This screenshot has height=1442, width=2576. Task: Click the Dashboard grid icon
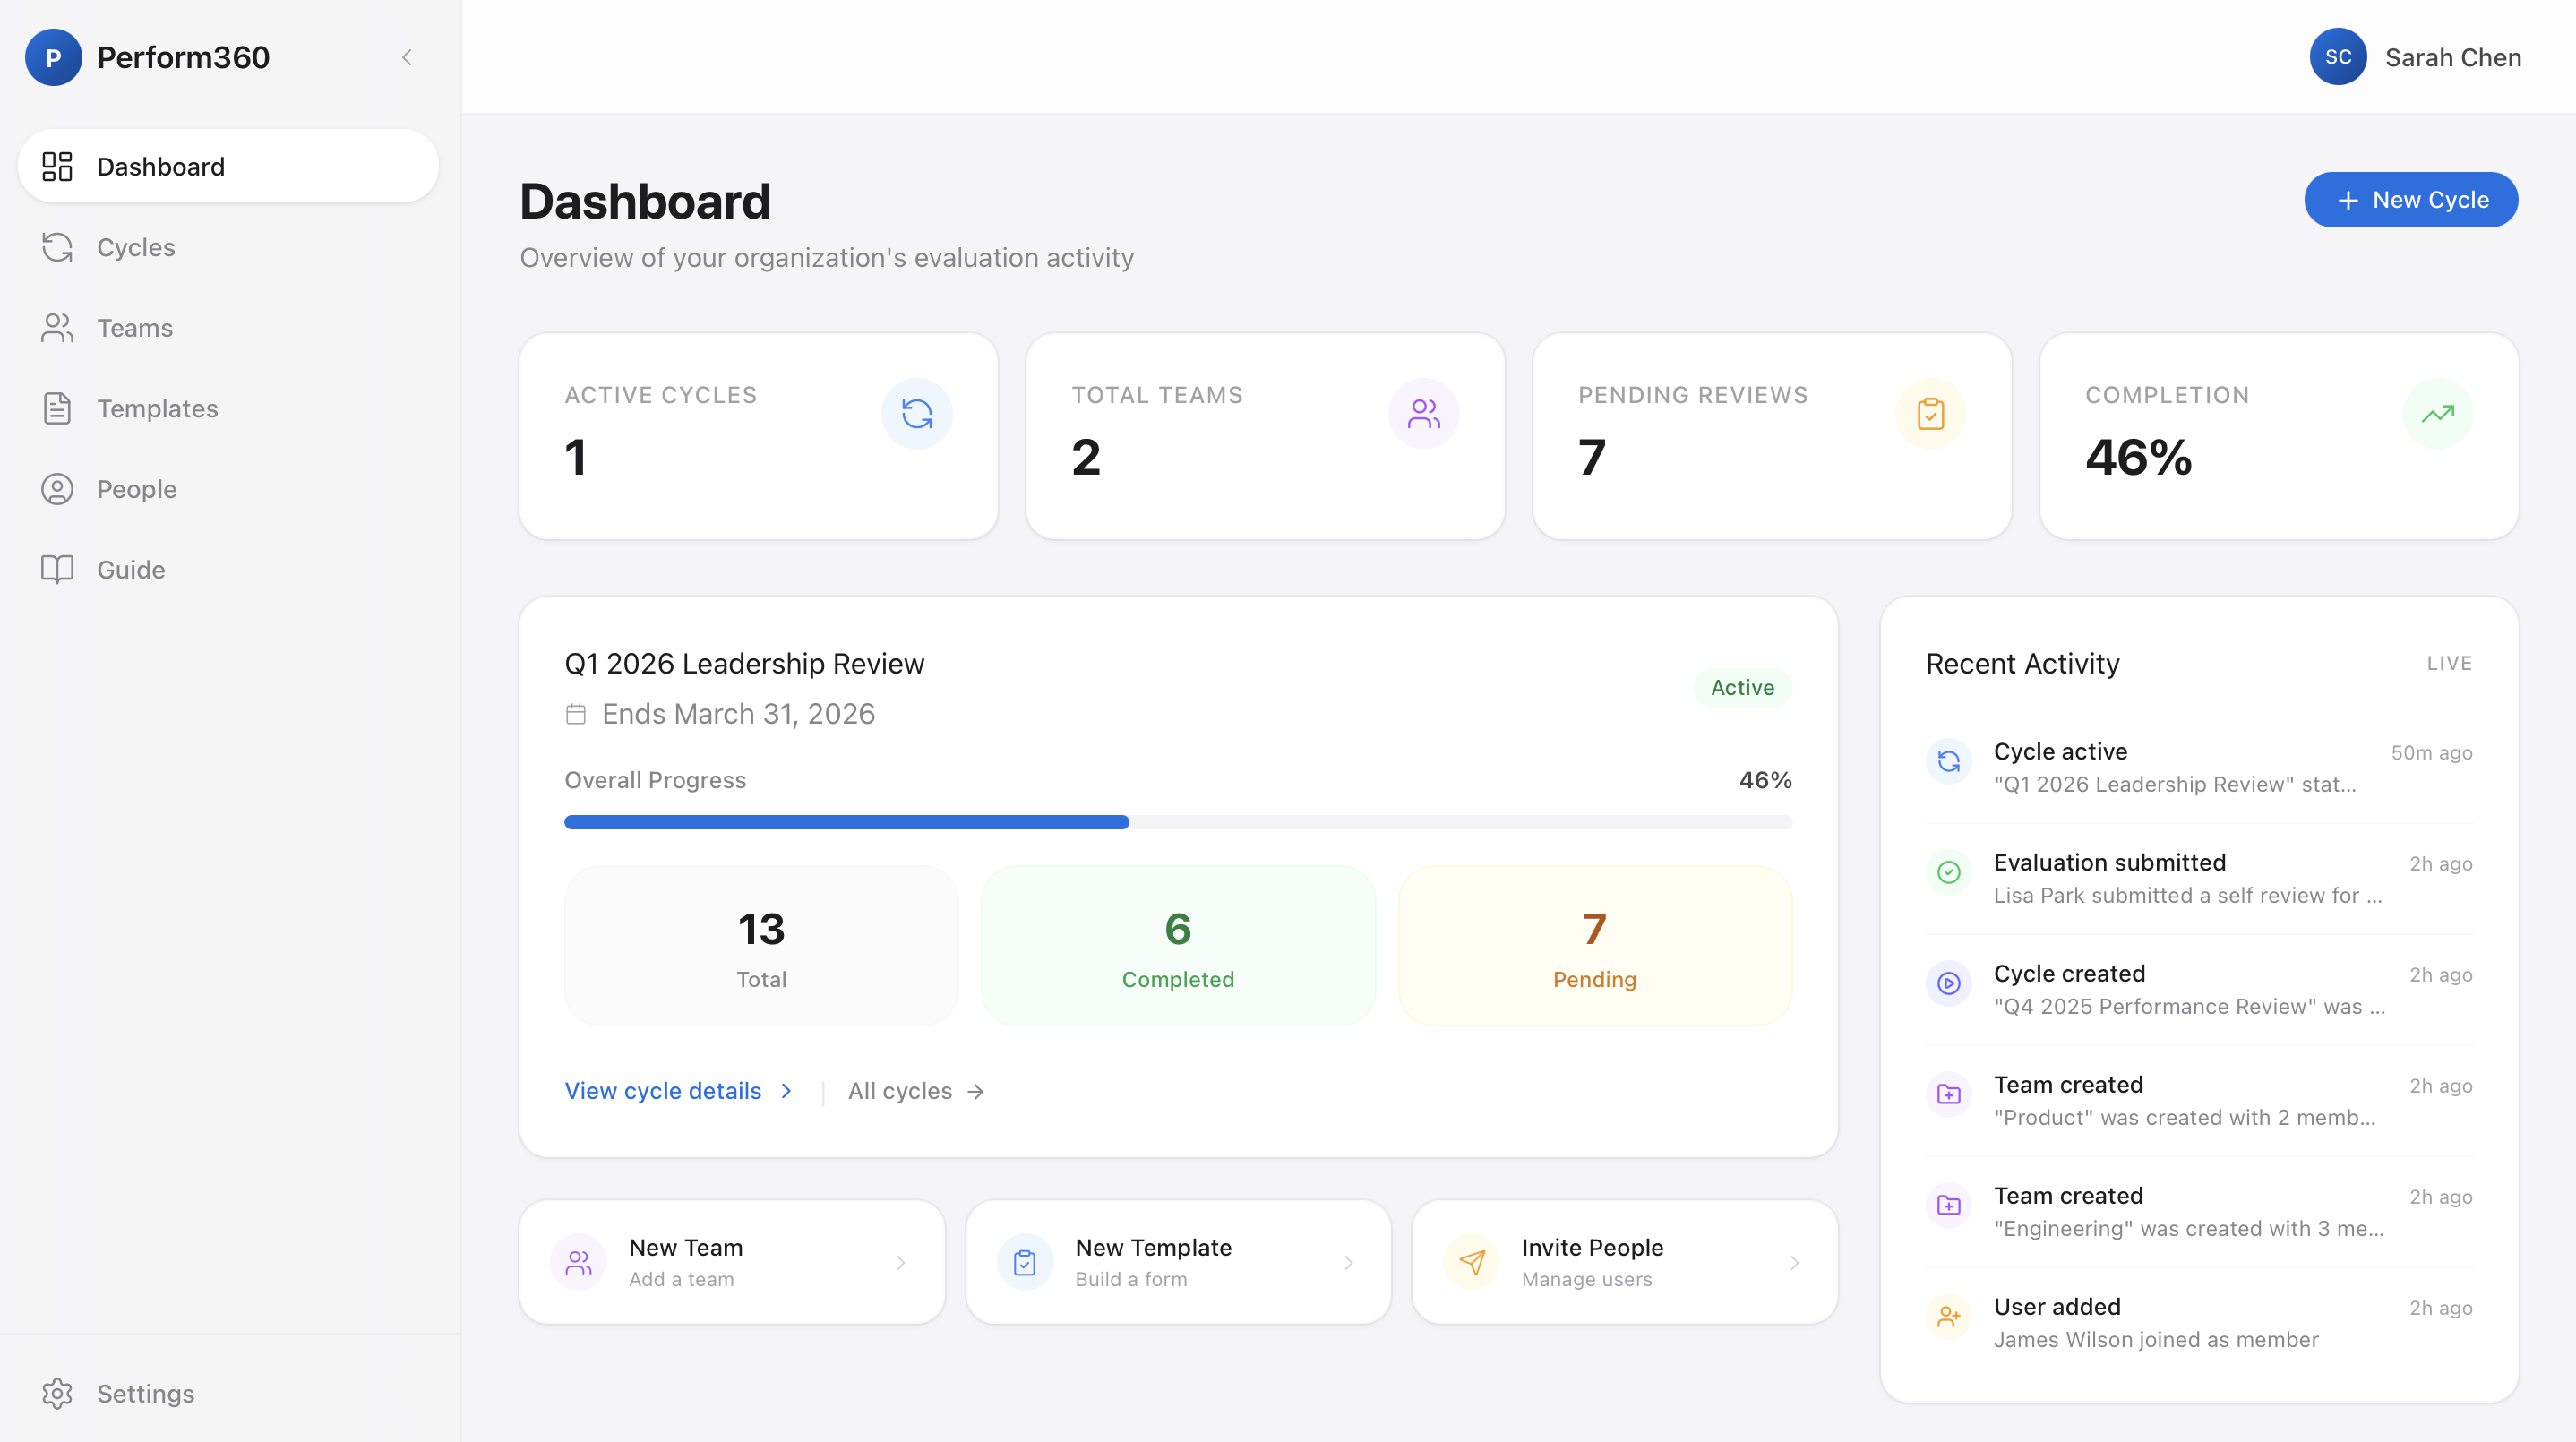point(57,166)
